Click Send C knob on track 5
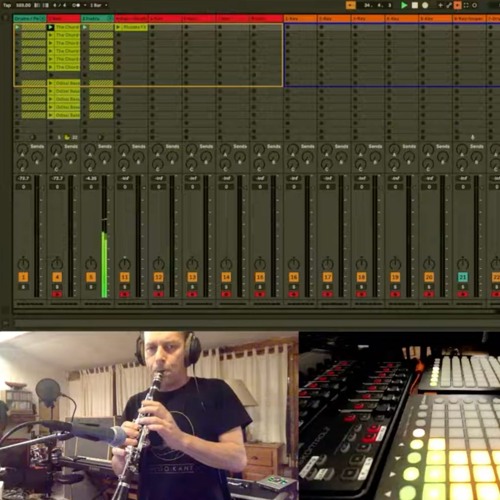The width and height of the screenshot is (500, 500). pyautogui.click(x=90, y=164)
